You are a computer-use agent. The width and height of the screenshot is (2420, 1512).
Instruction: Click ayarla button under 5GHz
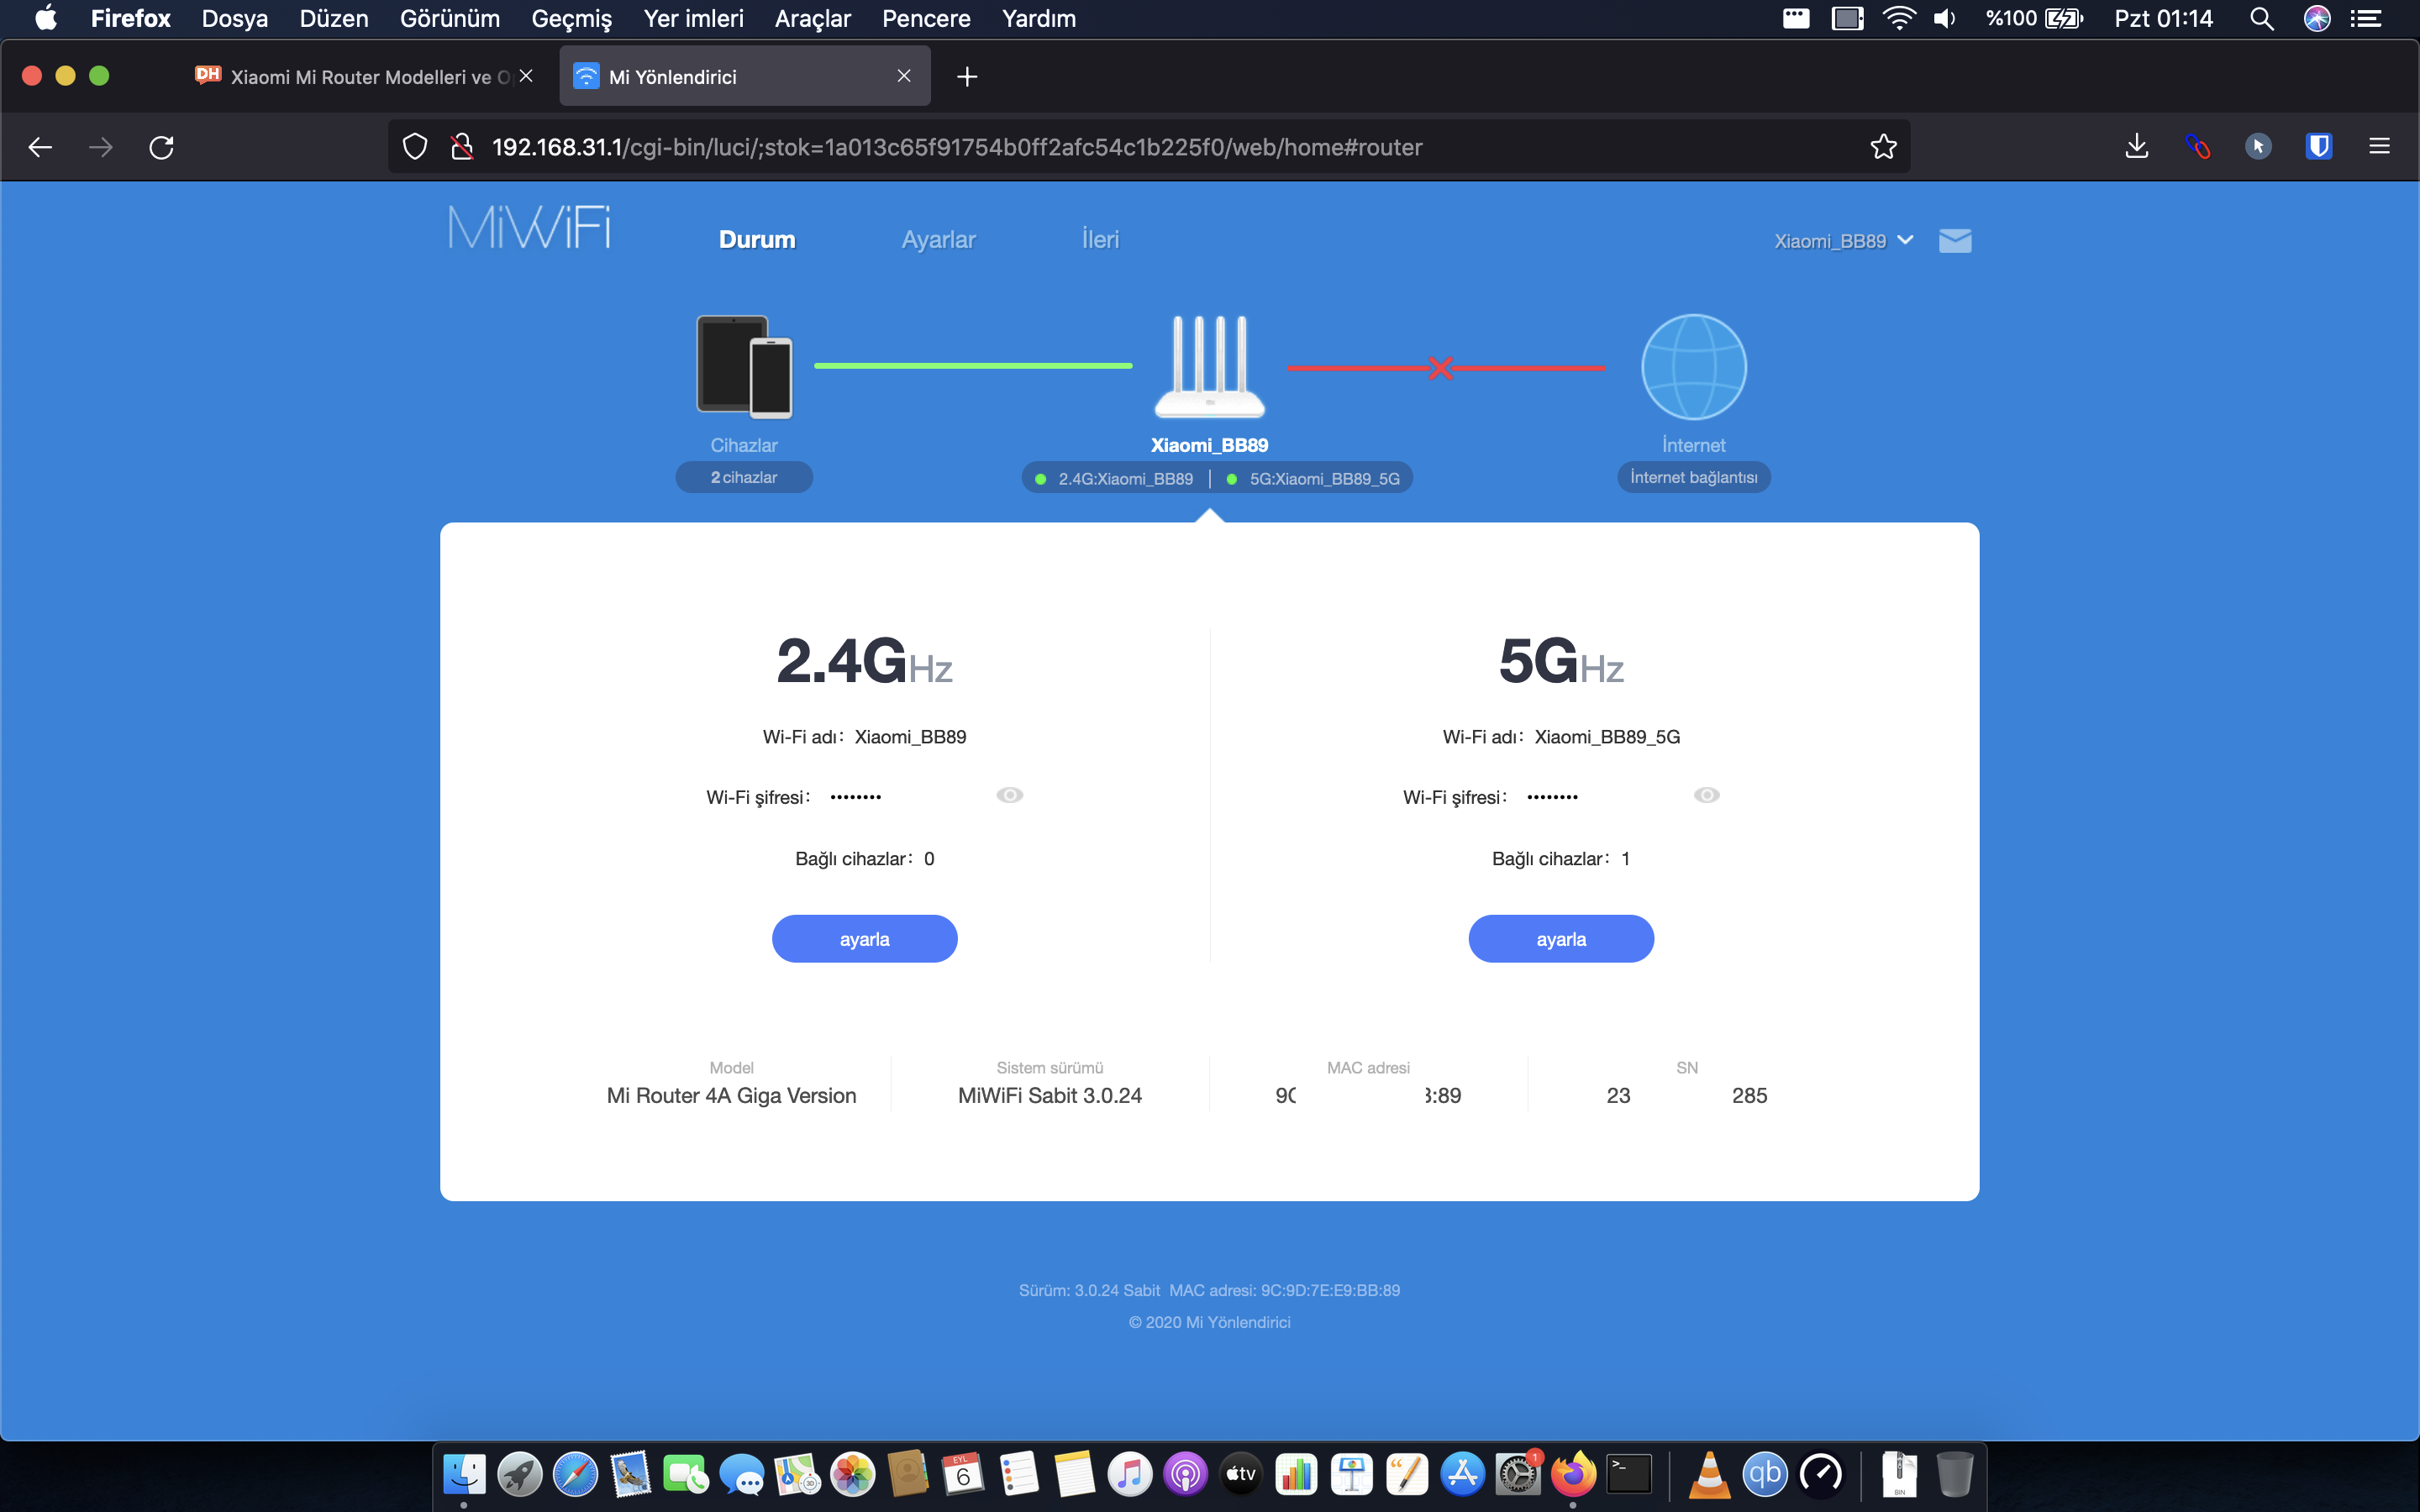pos(1561,939)
